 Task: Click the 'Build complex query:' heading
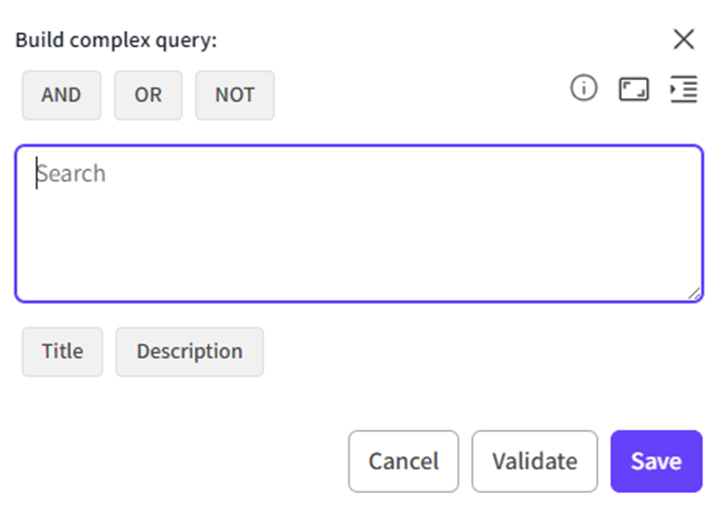(116, 40)
